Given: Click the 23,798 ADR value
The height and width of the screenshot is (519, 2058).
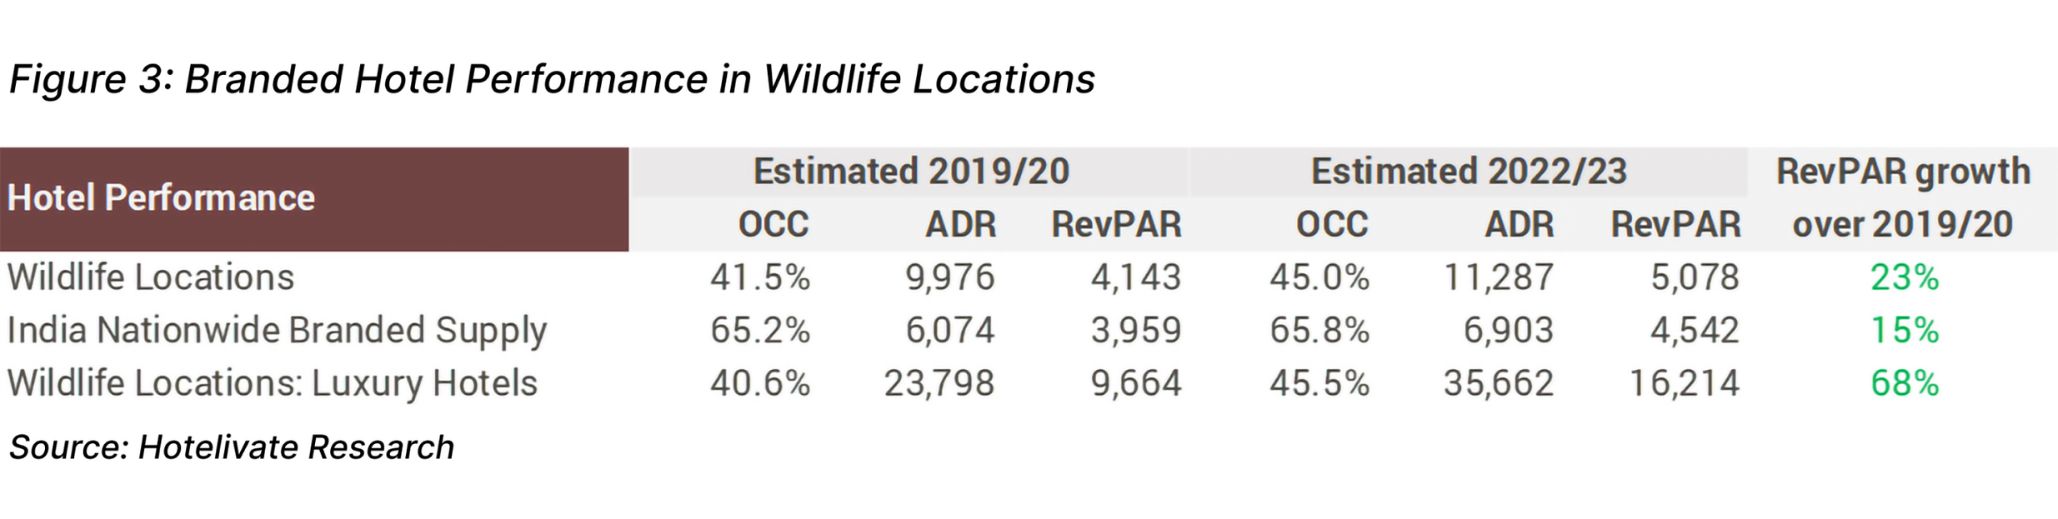Looking at the screenshot, I should tap(939, 383).
